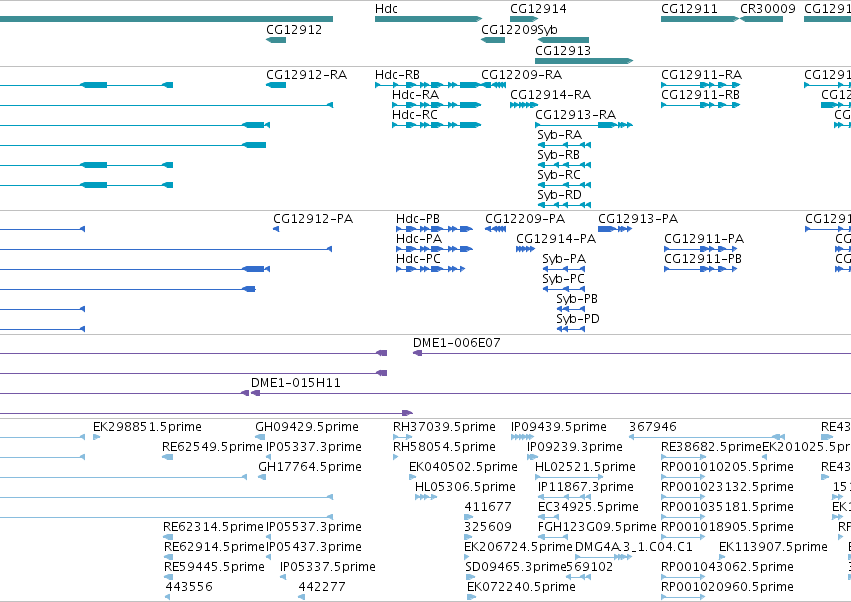
Task: Click the DME1-006E07 BAC label
Action: click(x=456, y=343)
